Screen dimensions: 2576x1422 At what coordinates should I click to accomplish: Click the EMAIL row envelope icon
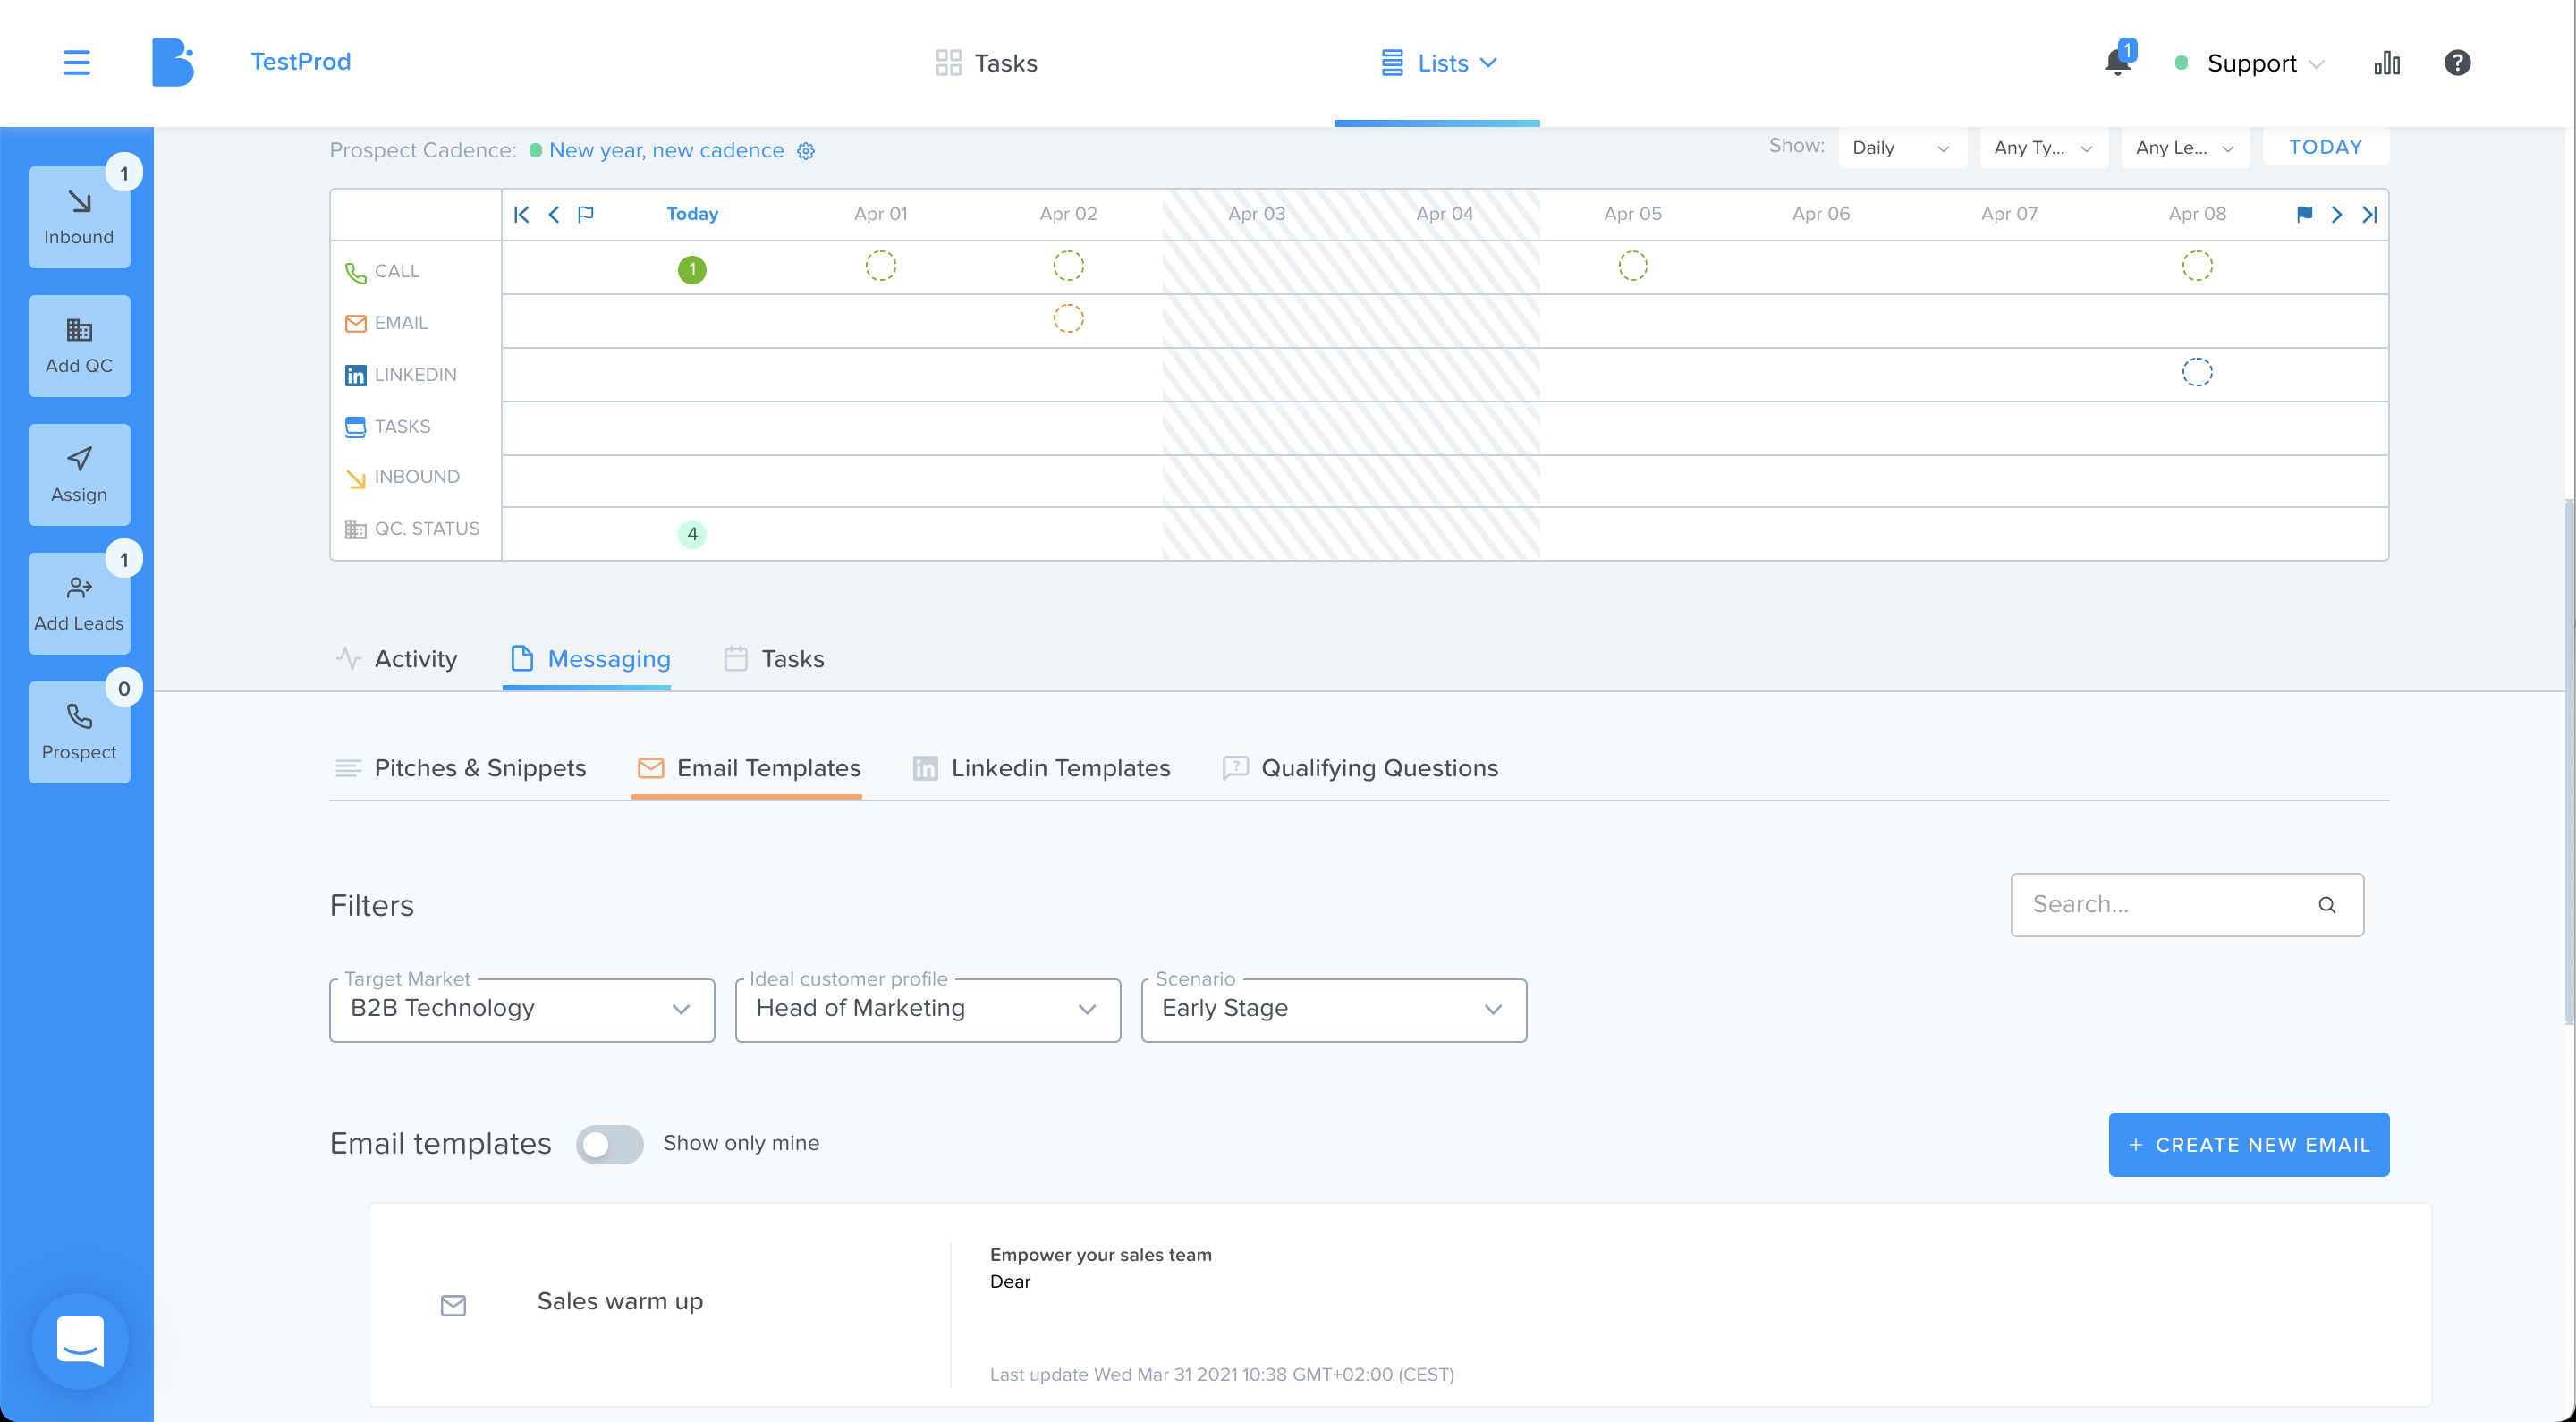355,323
